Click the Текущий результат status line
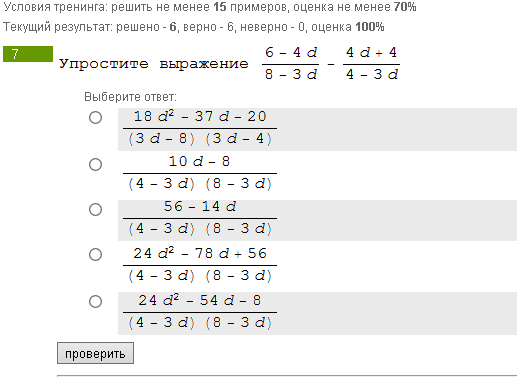 tap(194, 27)
